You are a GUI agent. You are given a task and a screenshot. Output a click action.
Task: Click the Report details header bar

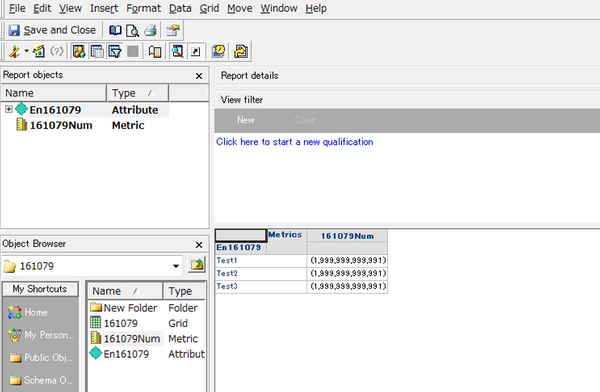coord(407,76)
